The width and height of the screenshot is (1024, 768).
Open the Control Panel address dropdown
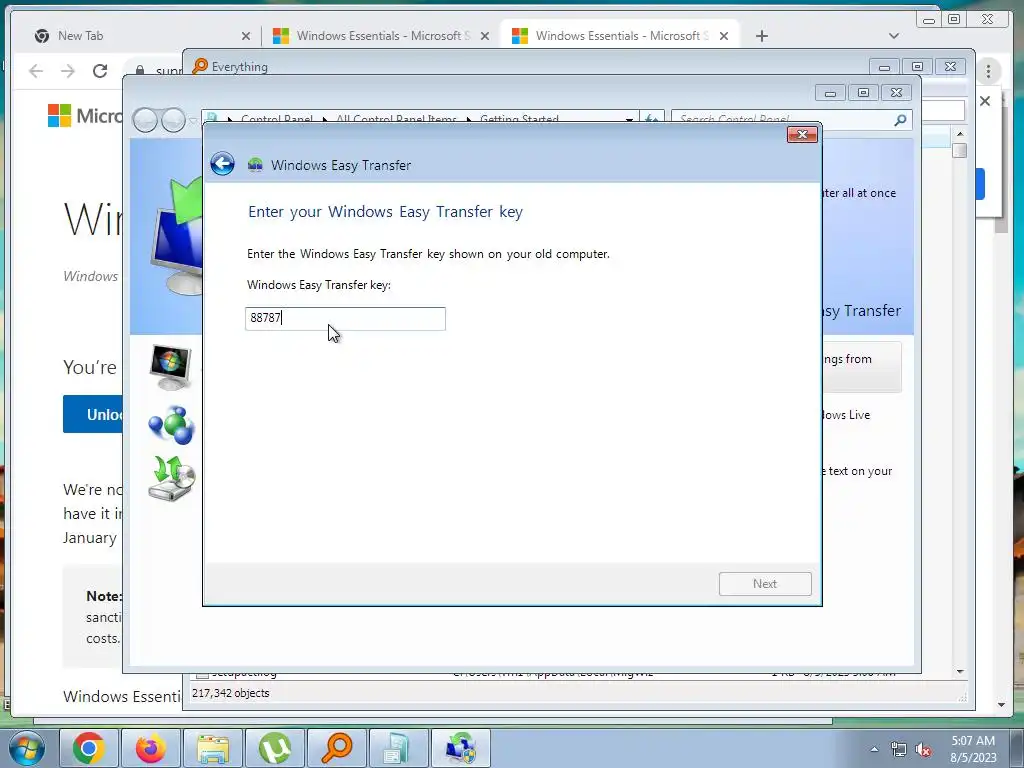pos(629,120)
